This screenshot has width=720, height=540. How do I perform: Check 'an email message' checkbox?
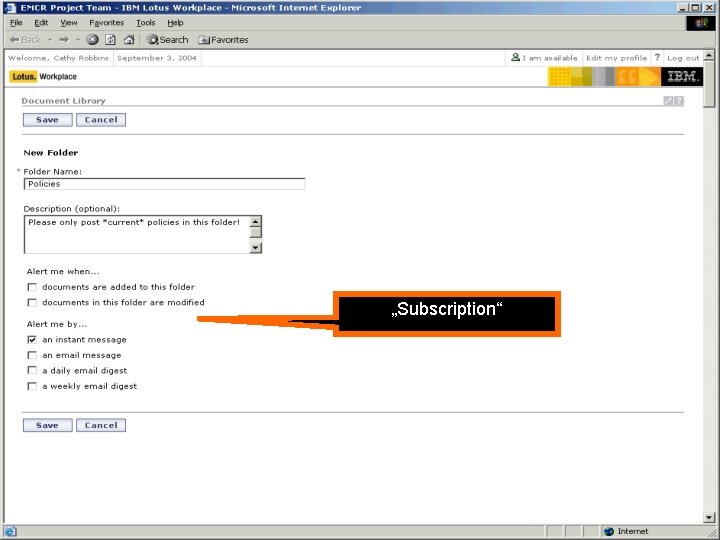(x=32, y=355)
